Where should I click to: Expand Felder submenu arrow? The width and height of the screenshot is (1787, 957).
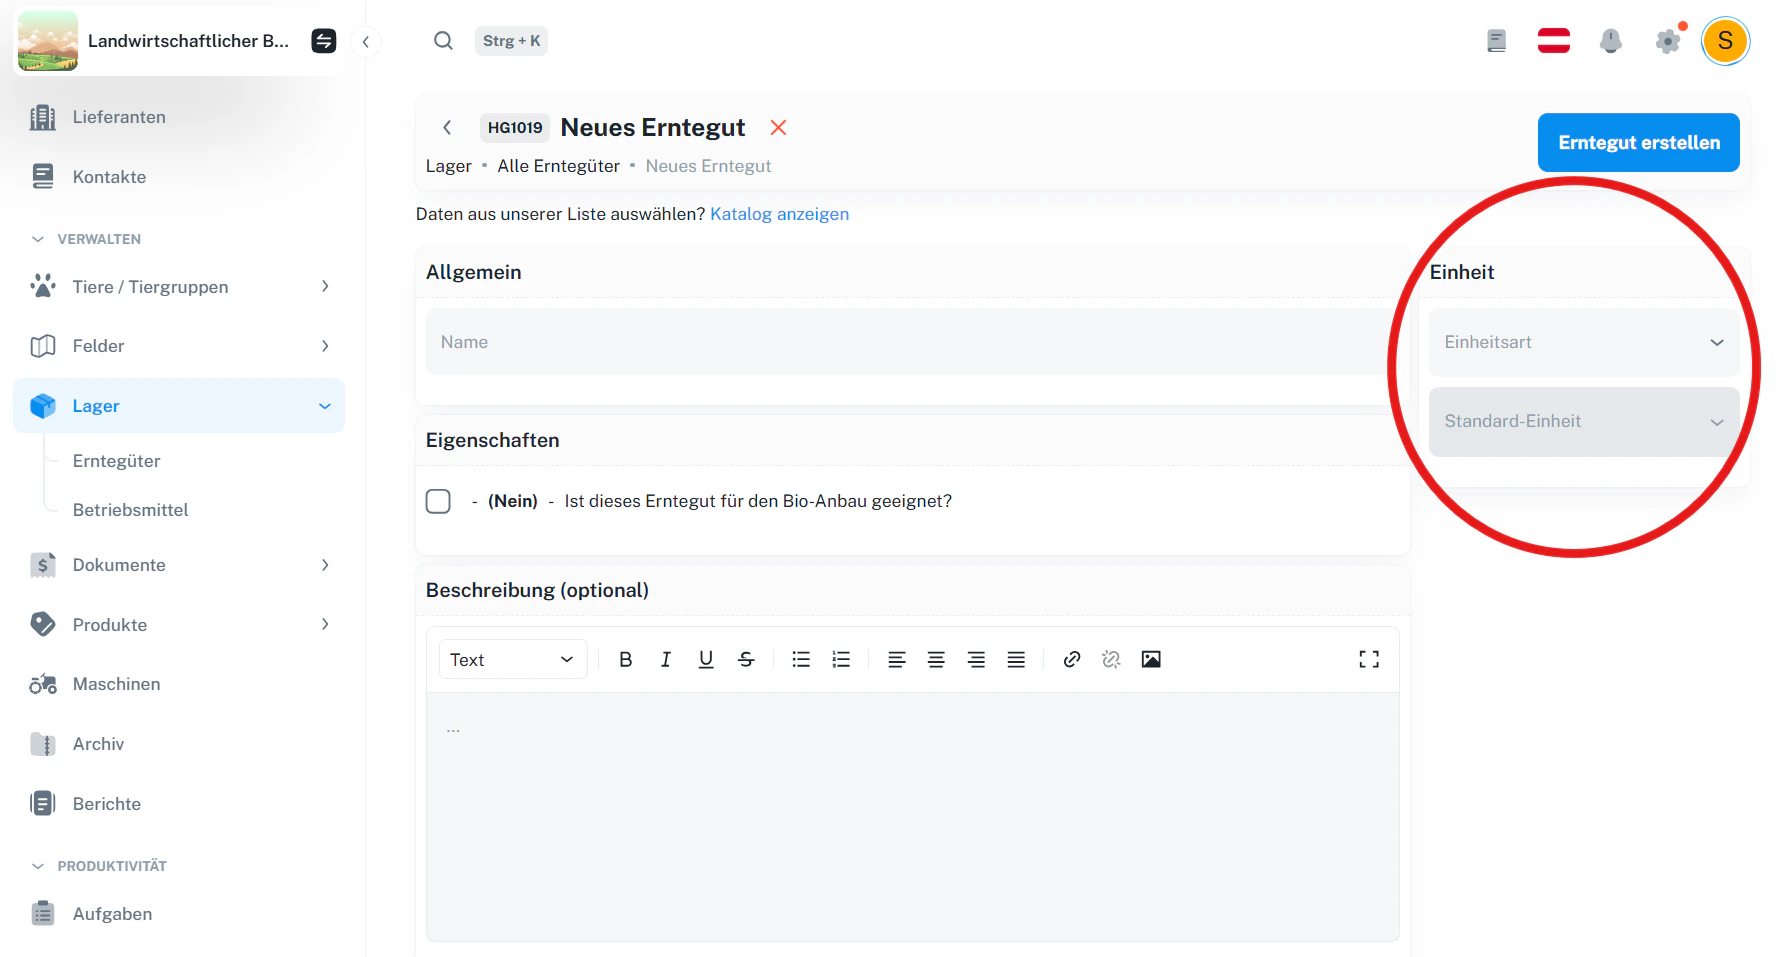point(325,346)
